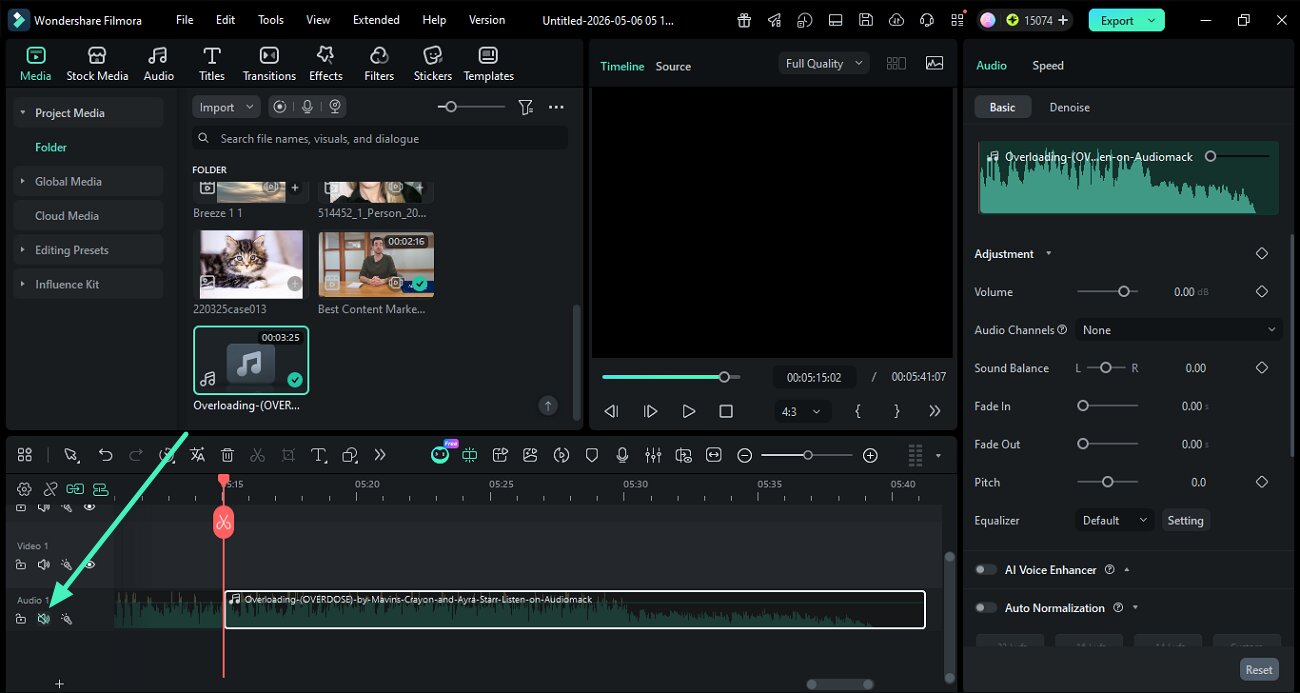Viewport: 1300px width, 693px height.
Task: Hide the Video 1 track
Action: (x=89, y=565)
